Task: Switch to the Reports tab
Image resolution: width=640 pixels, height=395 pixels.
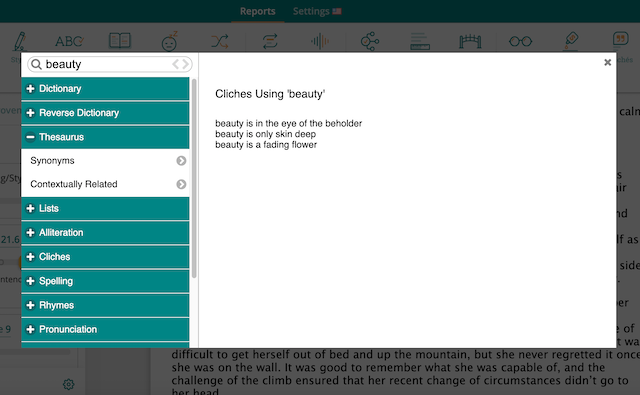Action: point(258,11)
